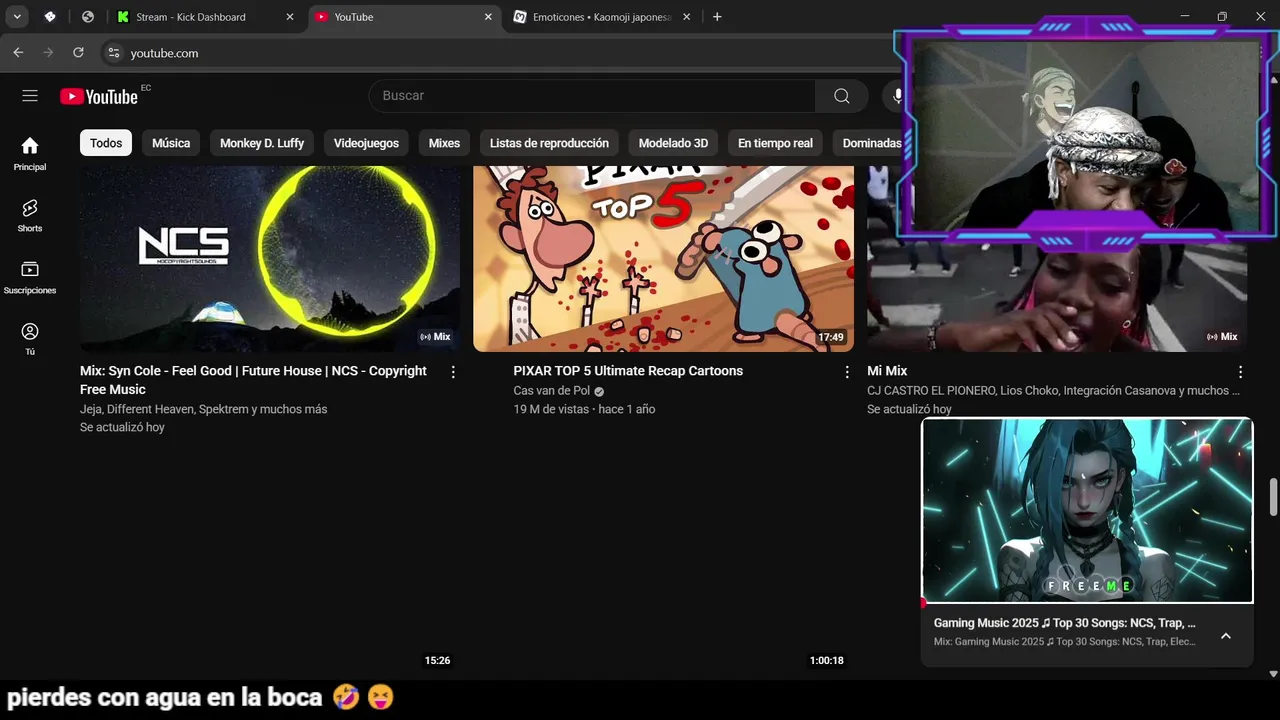The height and width of the screenshot is (720, 1280).
Task: Filter by En tiempo real chip
Action: 775,143
